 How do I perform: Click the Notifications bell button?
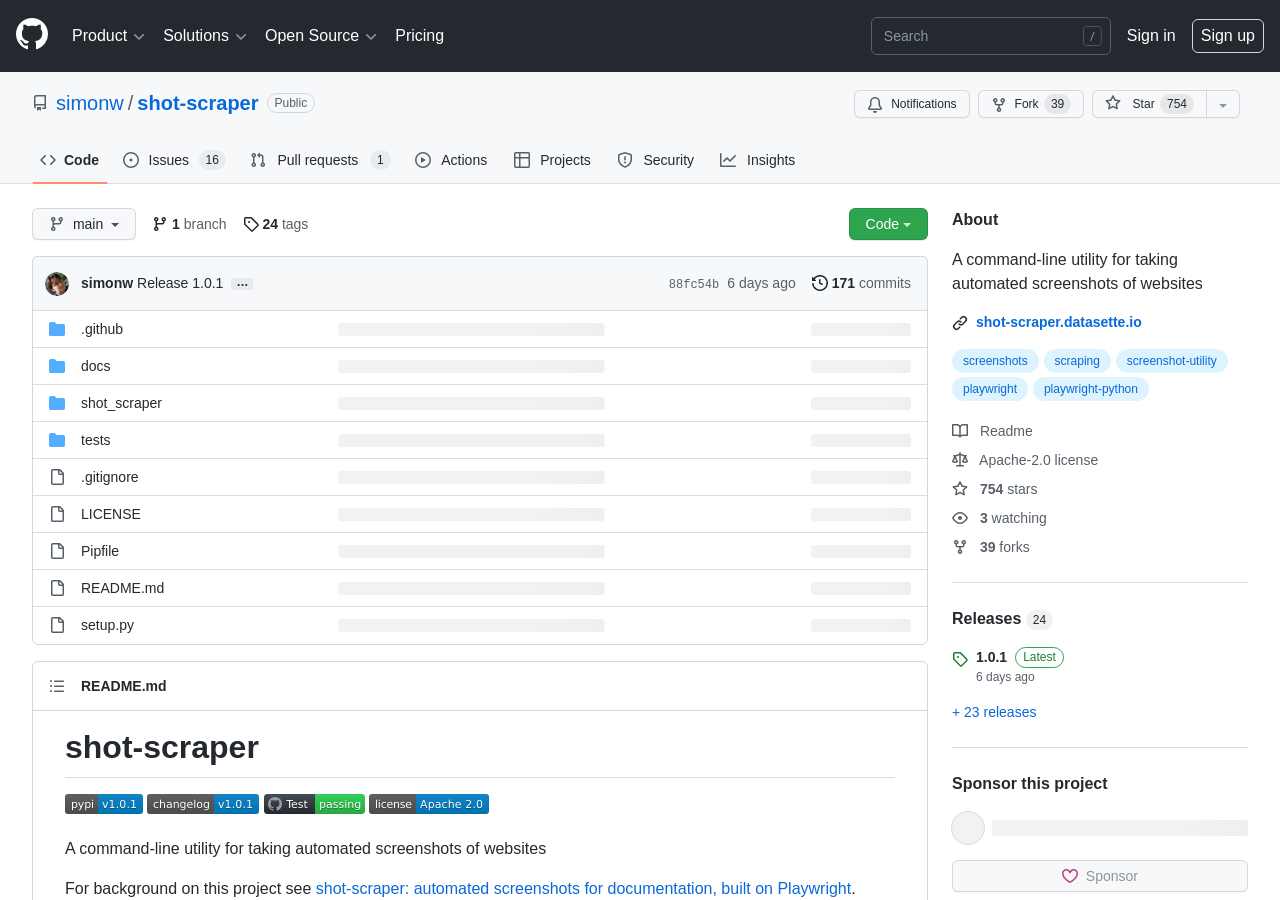click(x=911, y=104)
